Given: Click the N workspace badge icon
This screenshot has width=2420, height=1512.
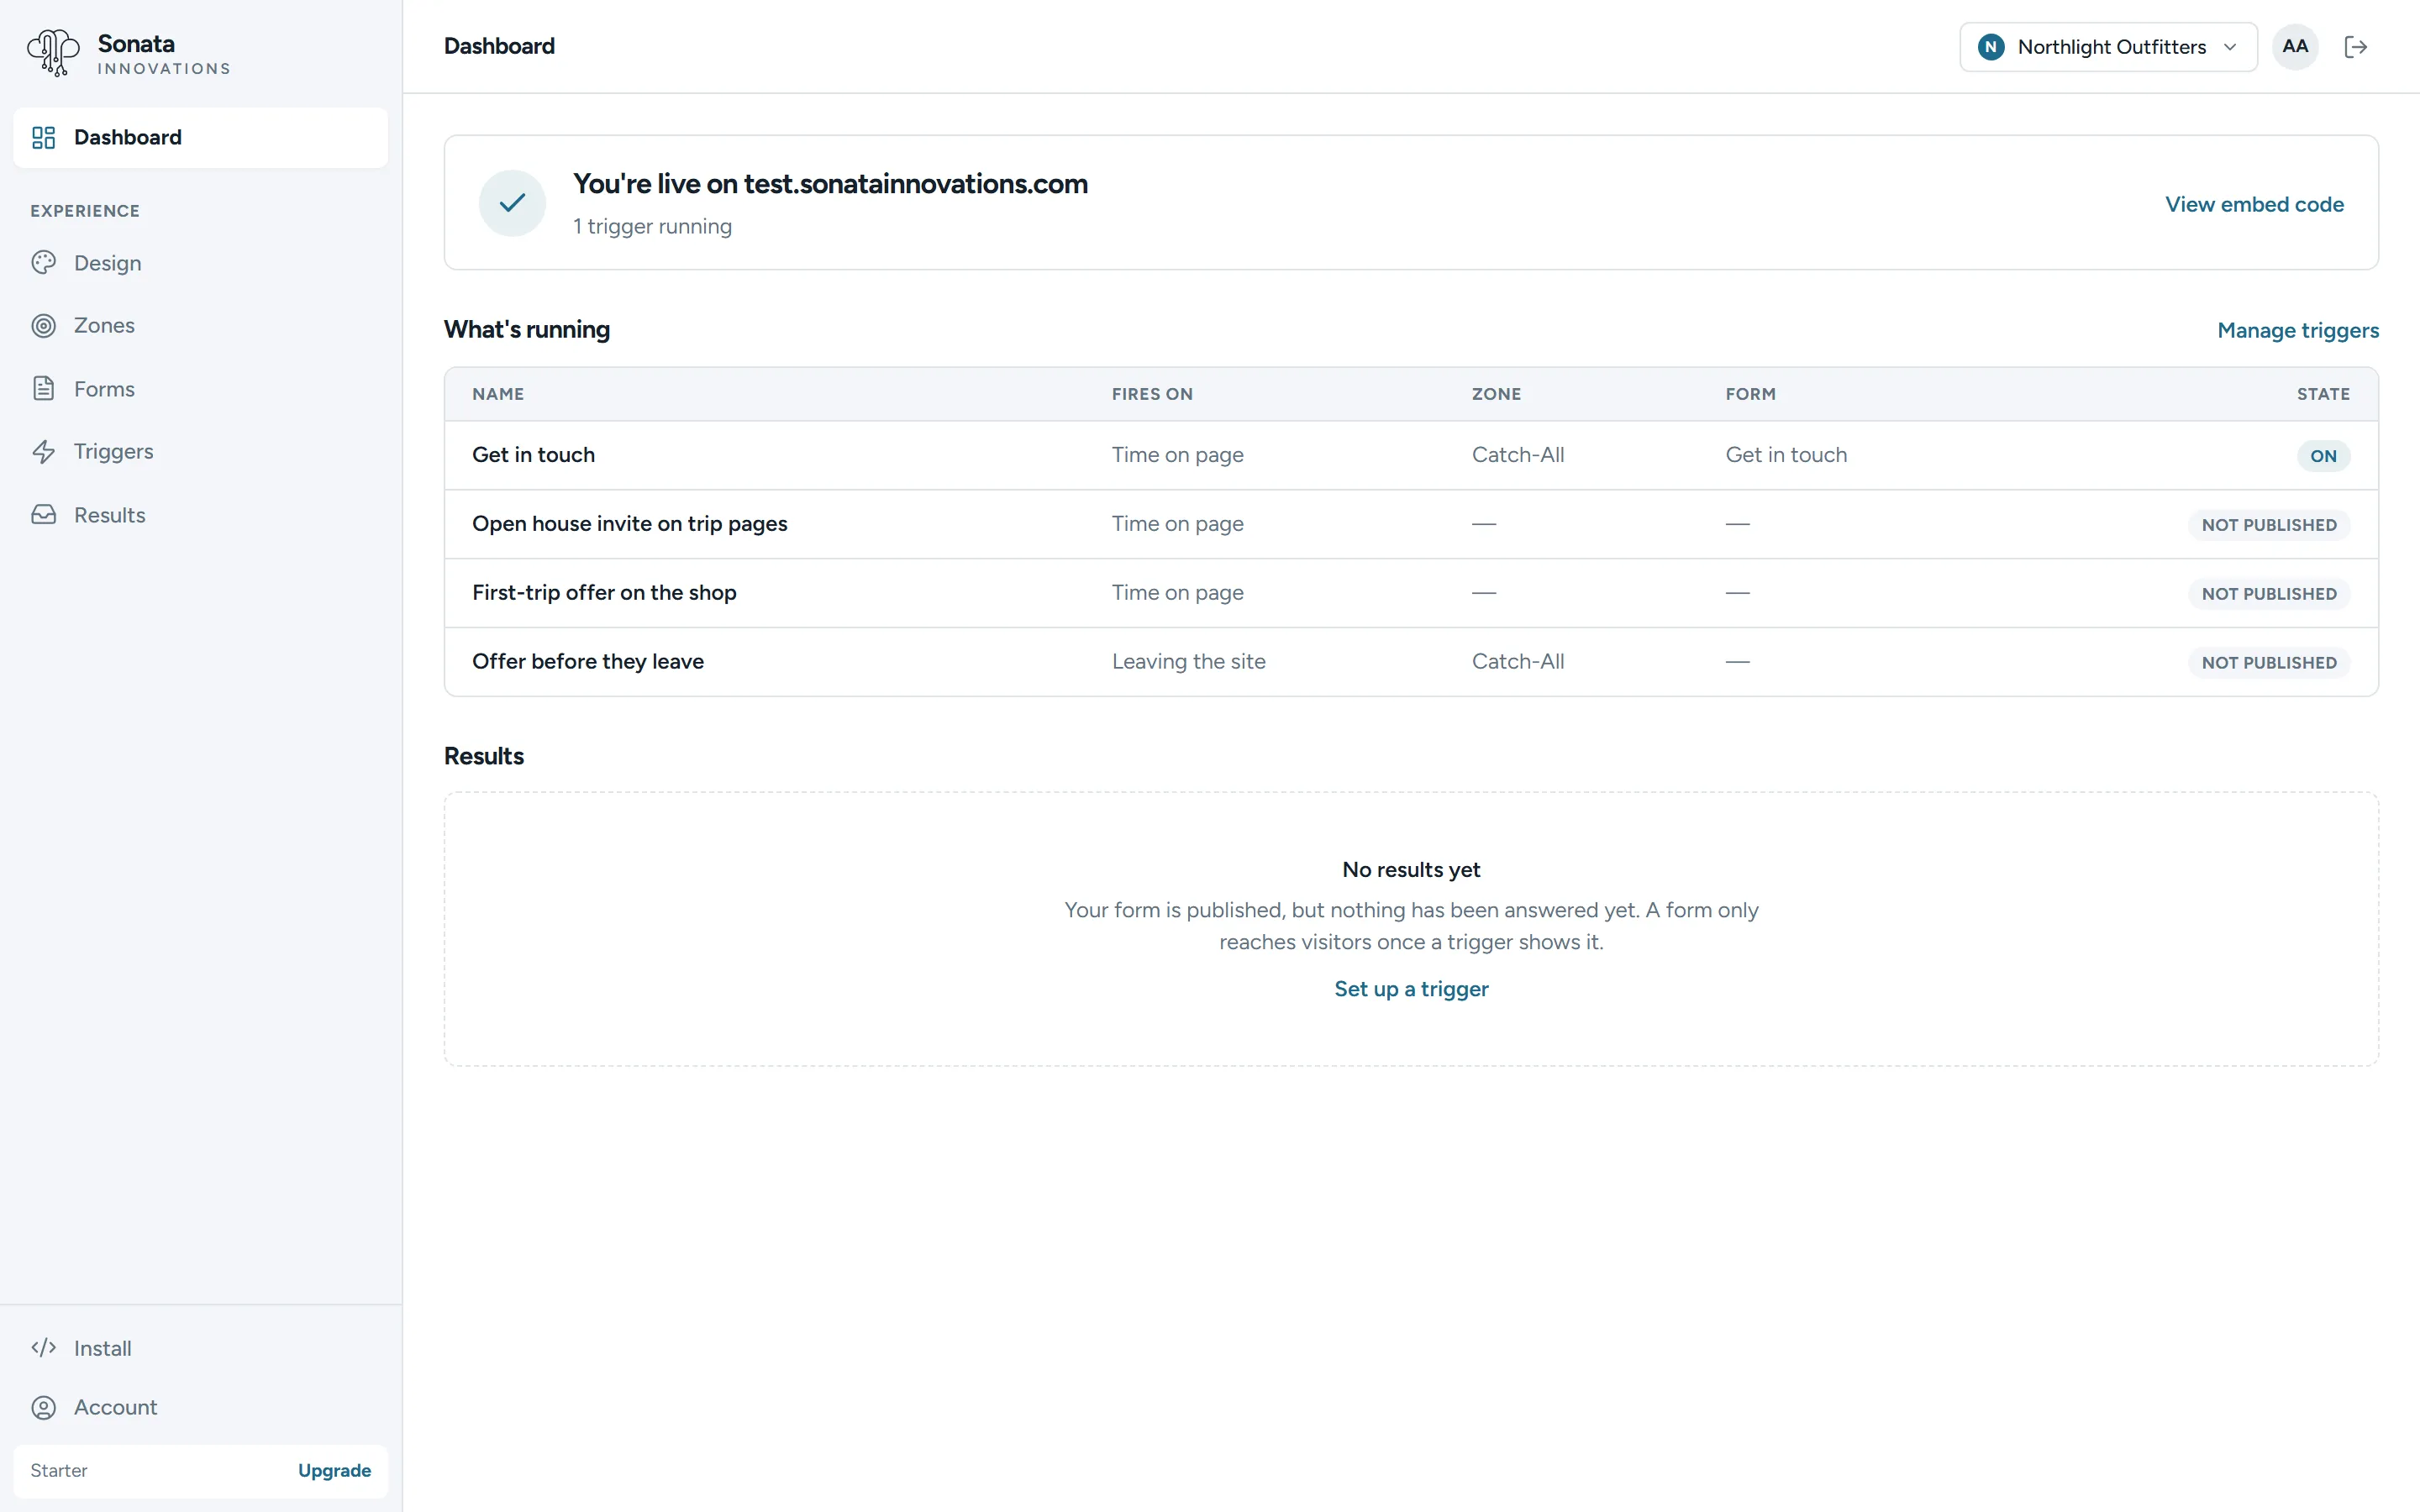Looking at the screenshot, I should tap(1991, 47).
